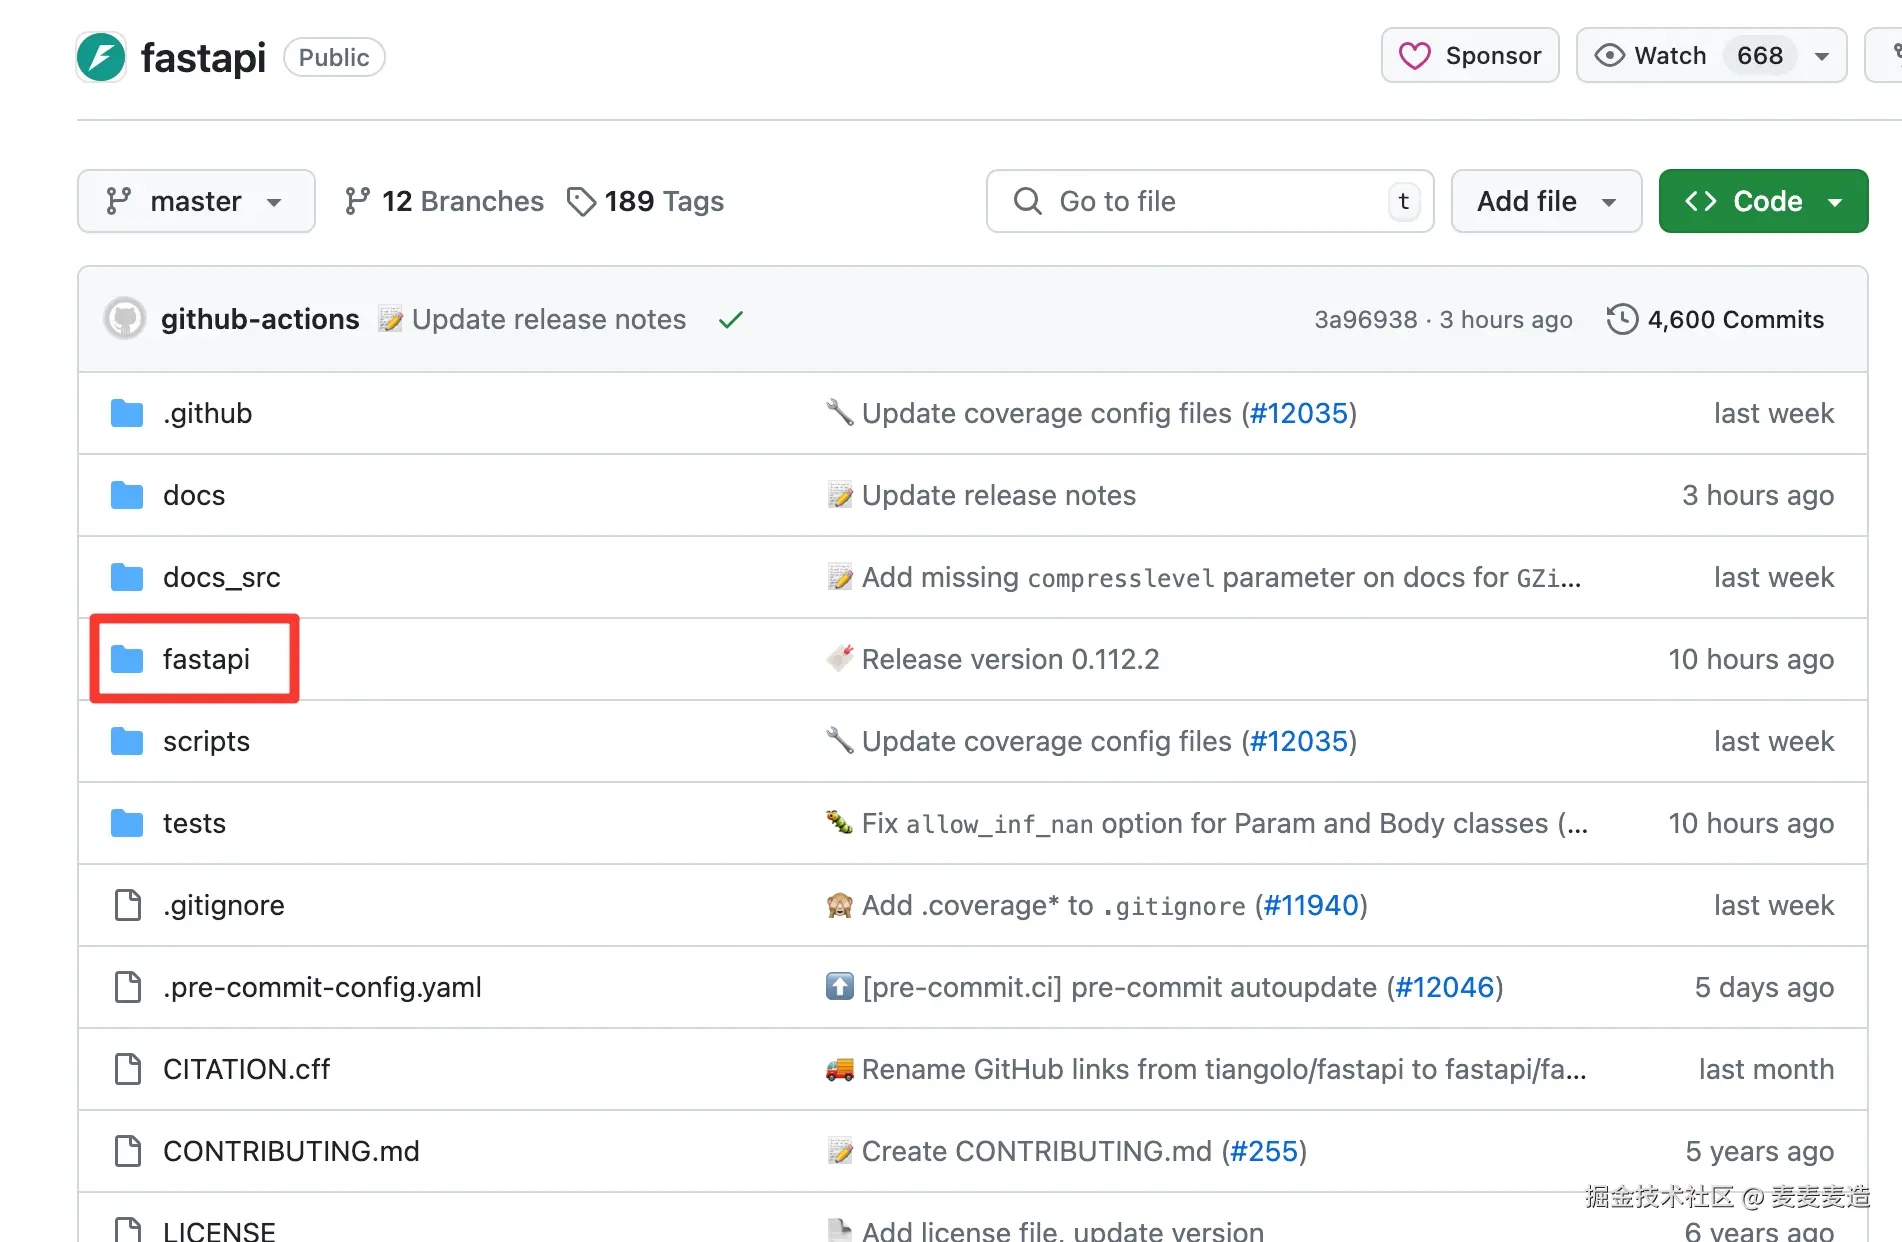
Task: Click the Watch eye icon
Action: pyautogui.click(x=1609, y=56)
